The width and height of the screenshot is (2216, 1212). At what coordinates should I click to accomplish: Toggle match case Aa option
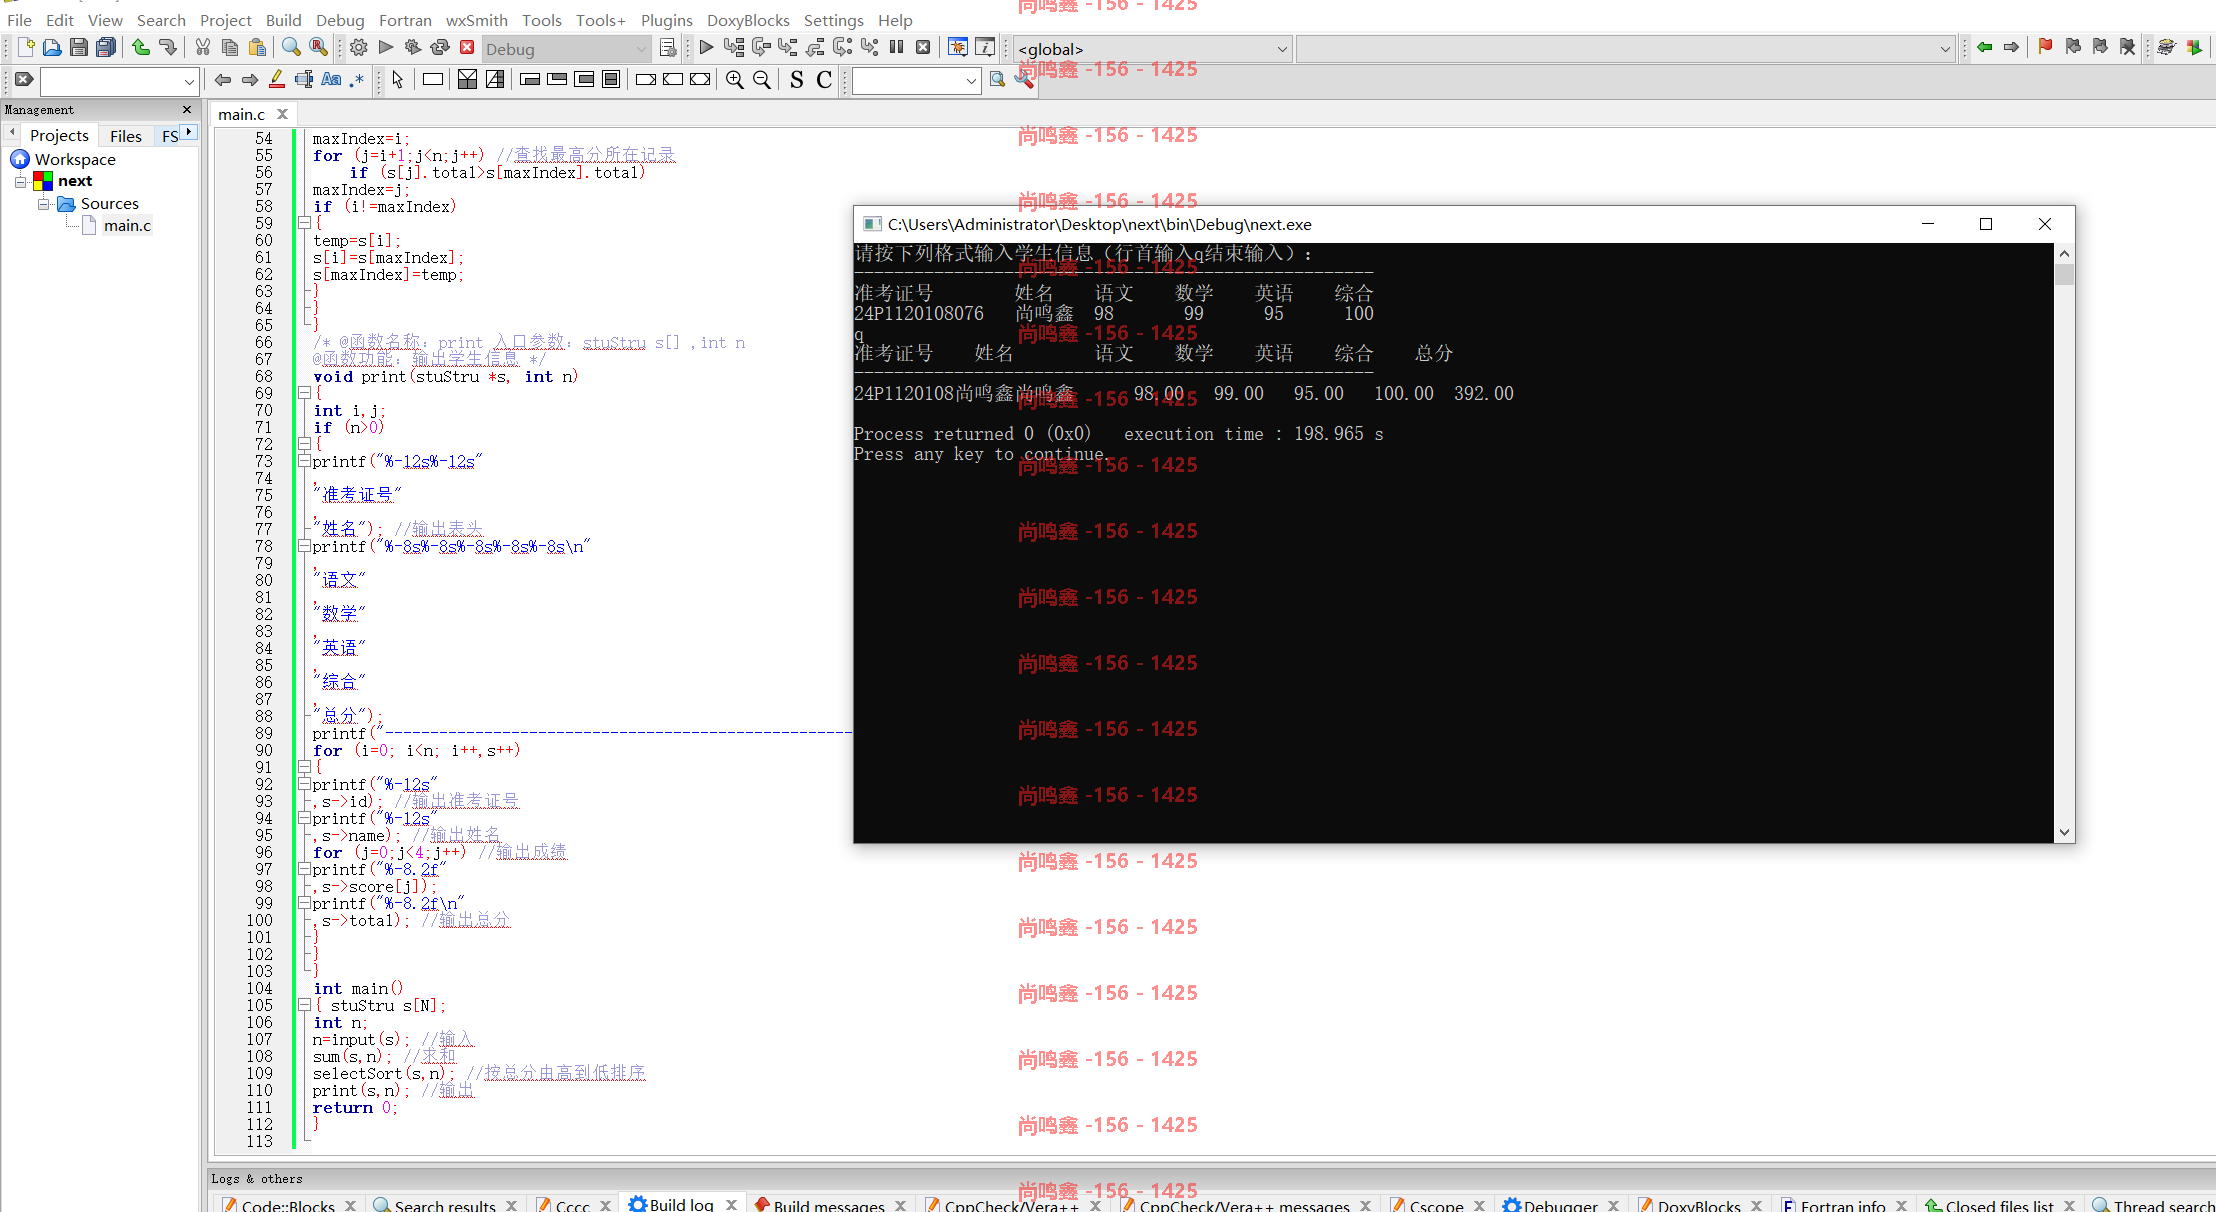331,80
